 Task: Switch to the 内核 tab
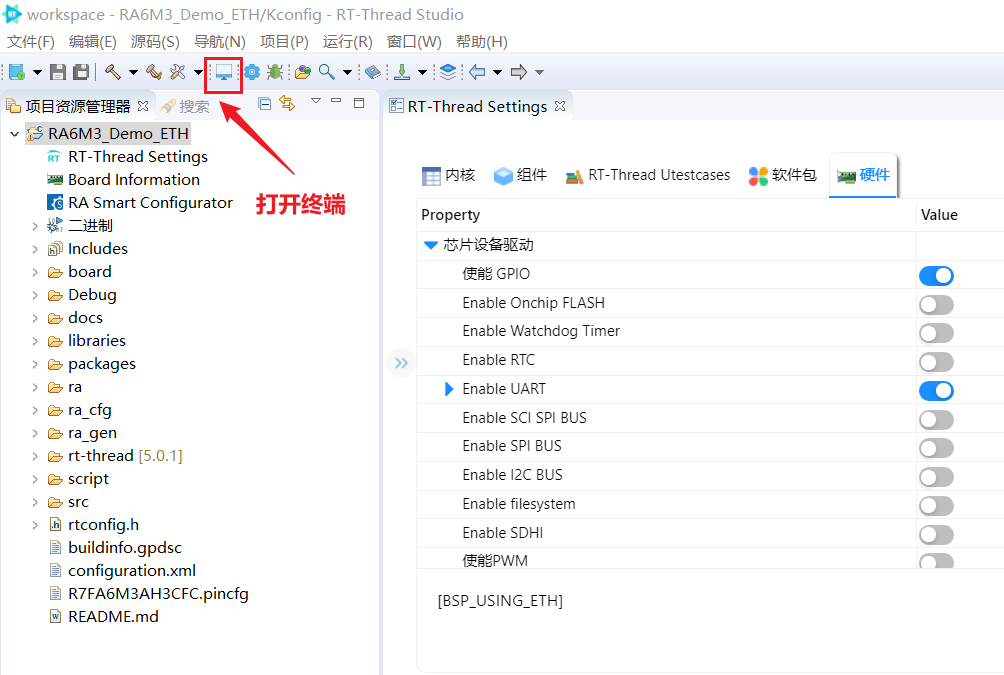(x=448, y=175)
